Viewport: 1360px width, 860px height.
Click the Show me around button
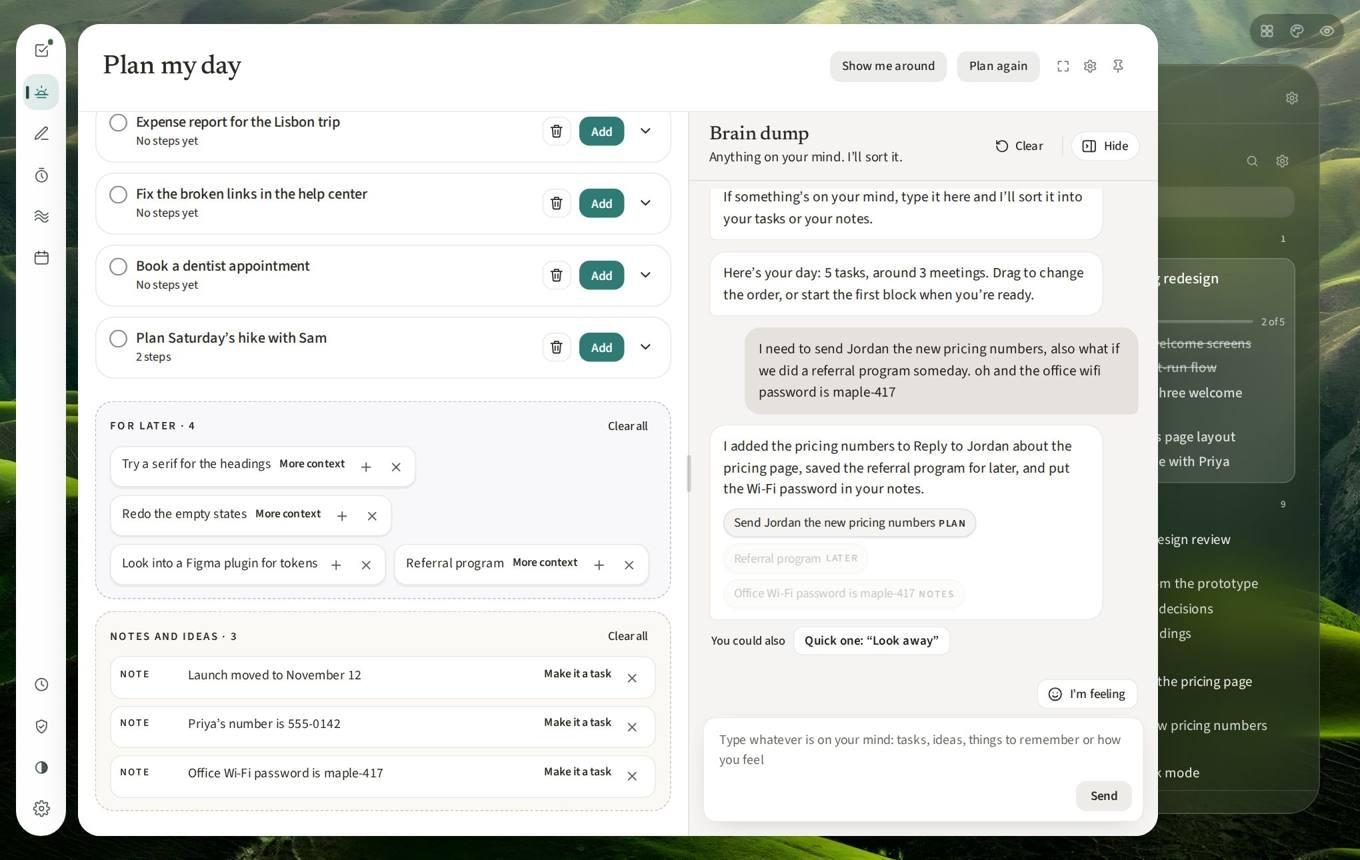[x=888, y=66]
